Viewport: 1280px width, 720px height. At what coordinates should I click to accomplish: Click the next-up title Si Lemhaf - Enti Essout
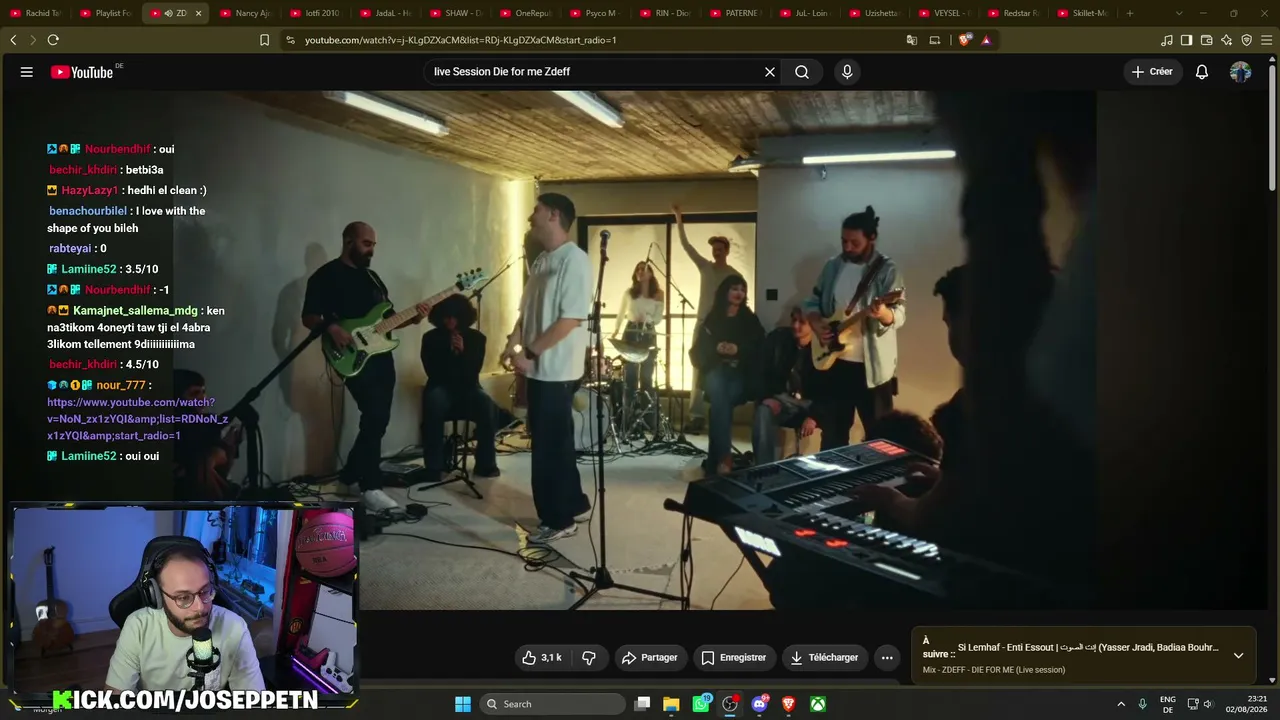(1088, 648)
